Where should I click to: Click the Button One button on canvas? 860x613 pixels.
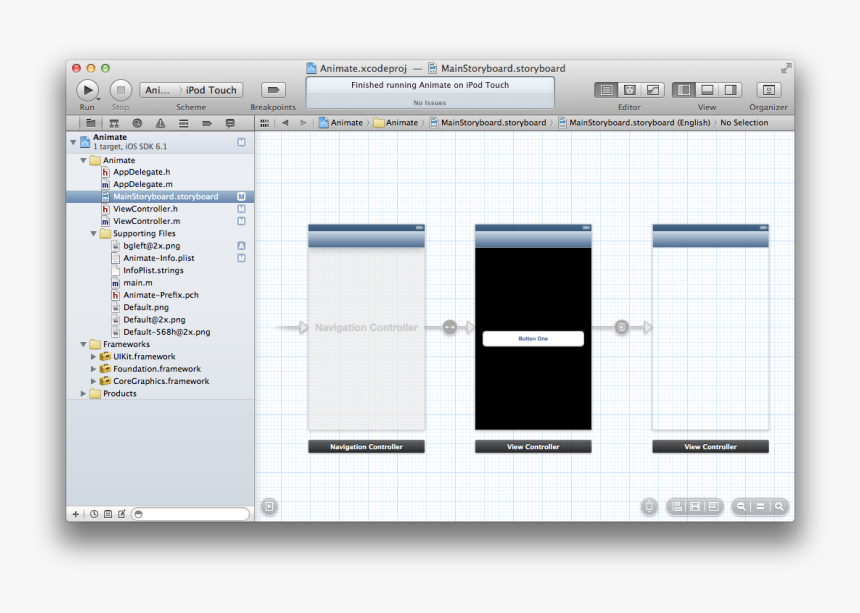[x=532, y=339]
